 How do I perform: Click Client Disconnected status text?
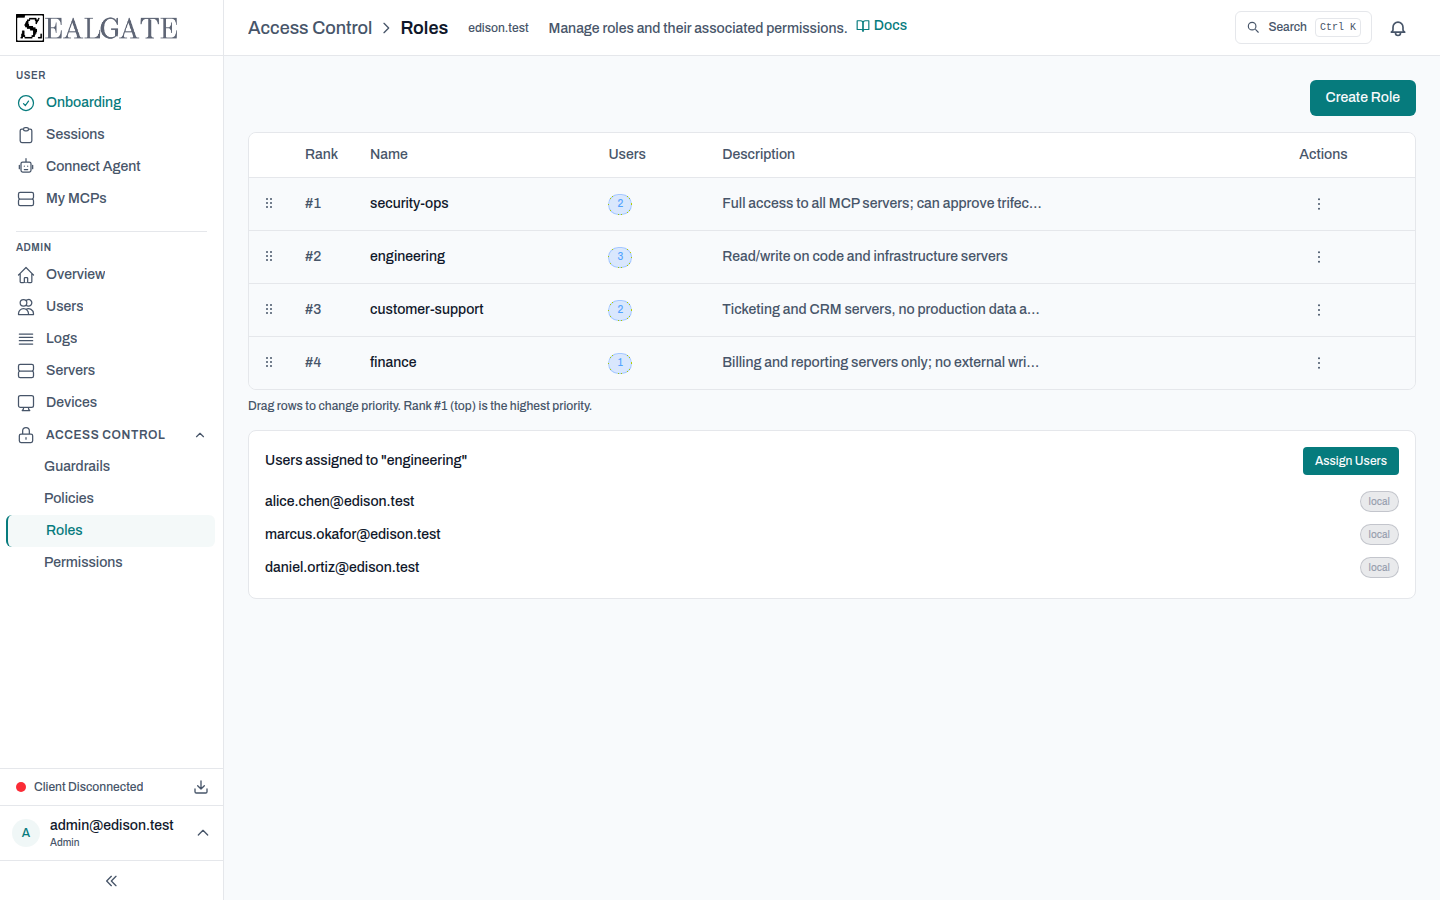(x=89, y=787)
